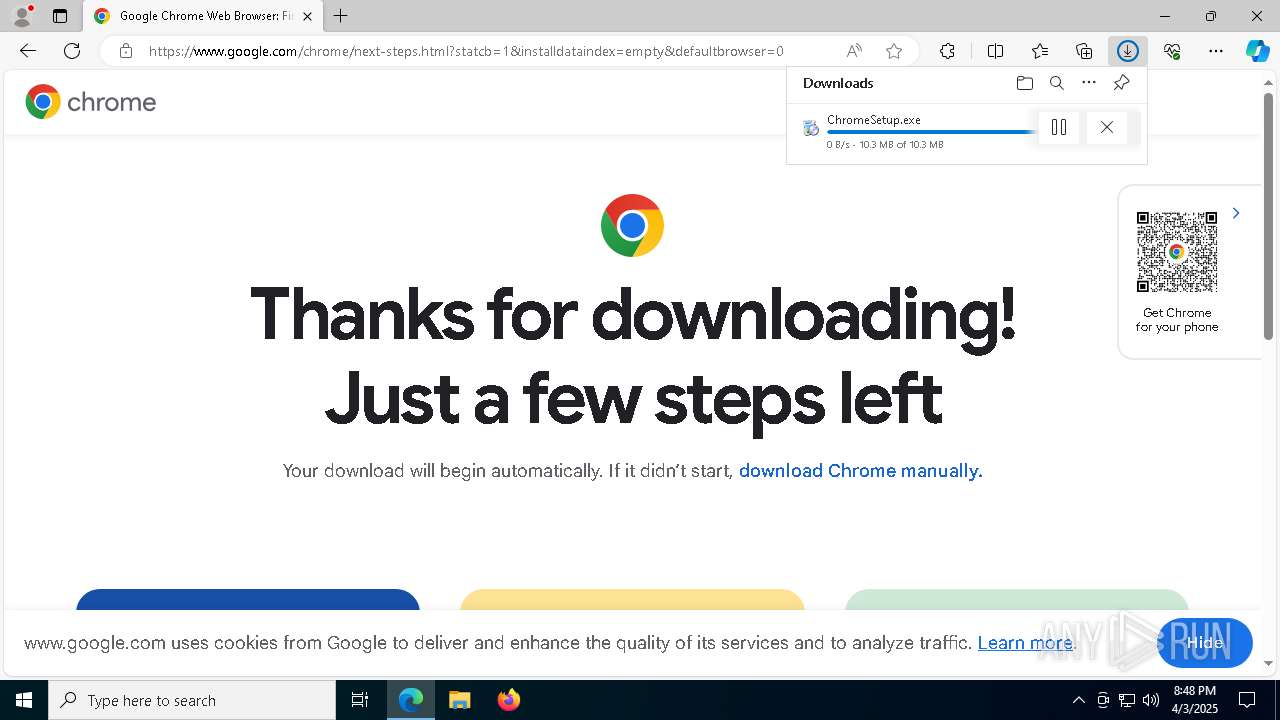Add this page to favorites star

tap(894, 51)
